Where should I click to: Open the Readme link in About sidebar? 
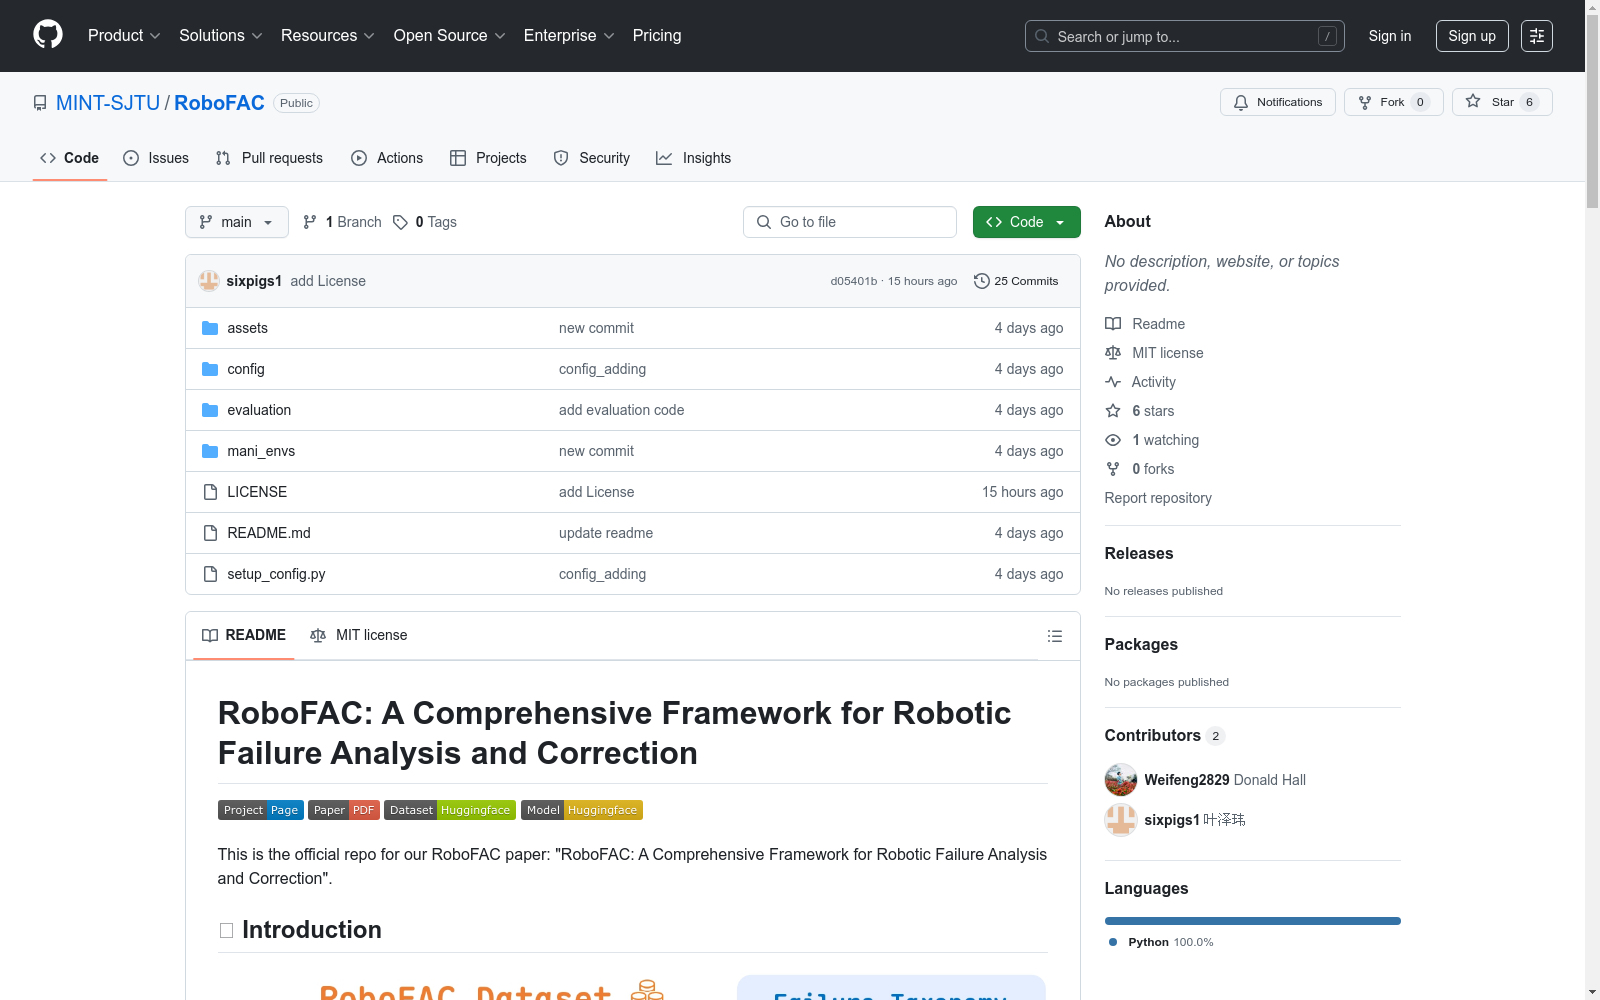(x=1145, y=324)
